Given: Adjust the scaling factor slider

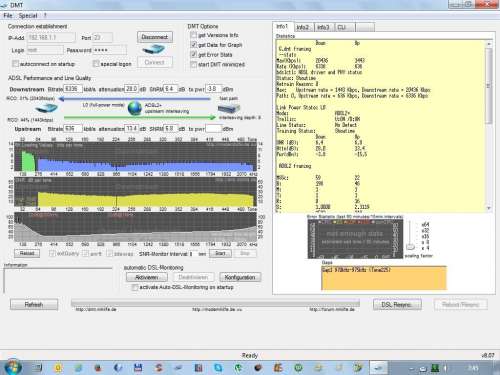Looking at the screenshot, I should (411, 247).
